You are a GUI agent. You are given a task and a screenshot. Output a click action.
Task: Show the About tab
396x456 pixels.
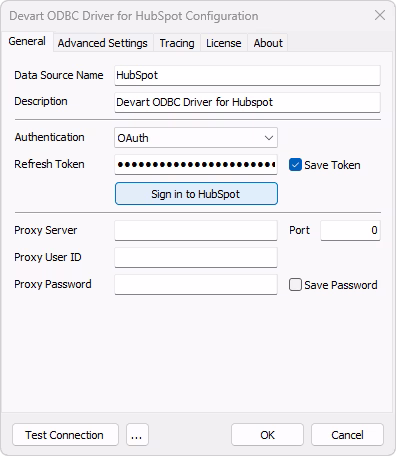pyautogui.click(x=268, y=43)
